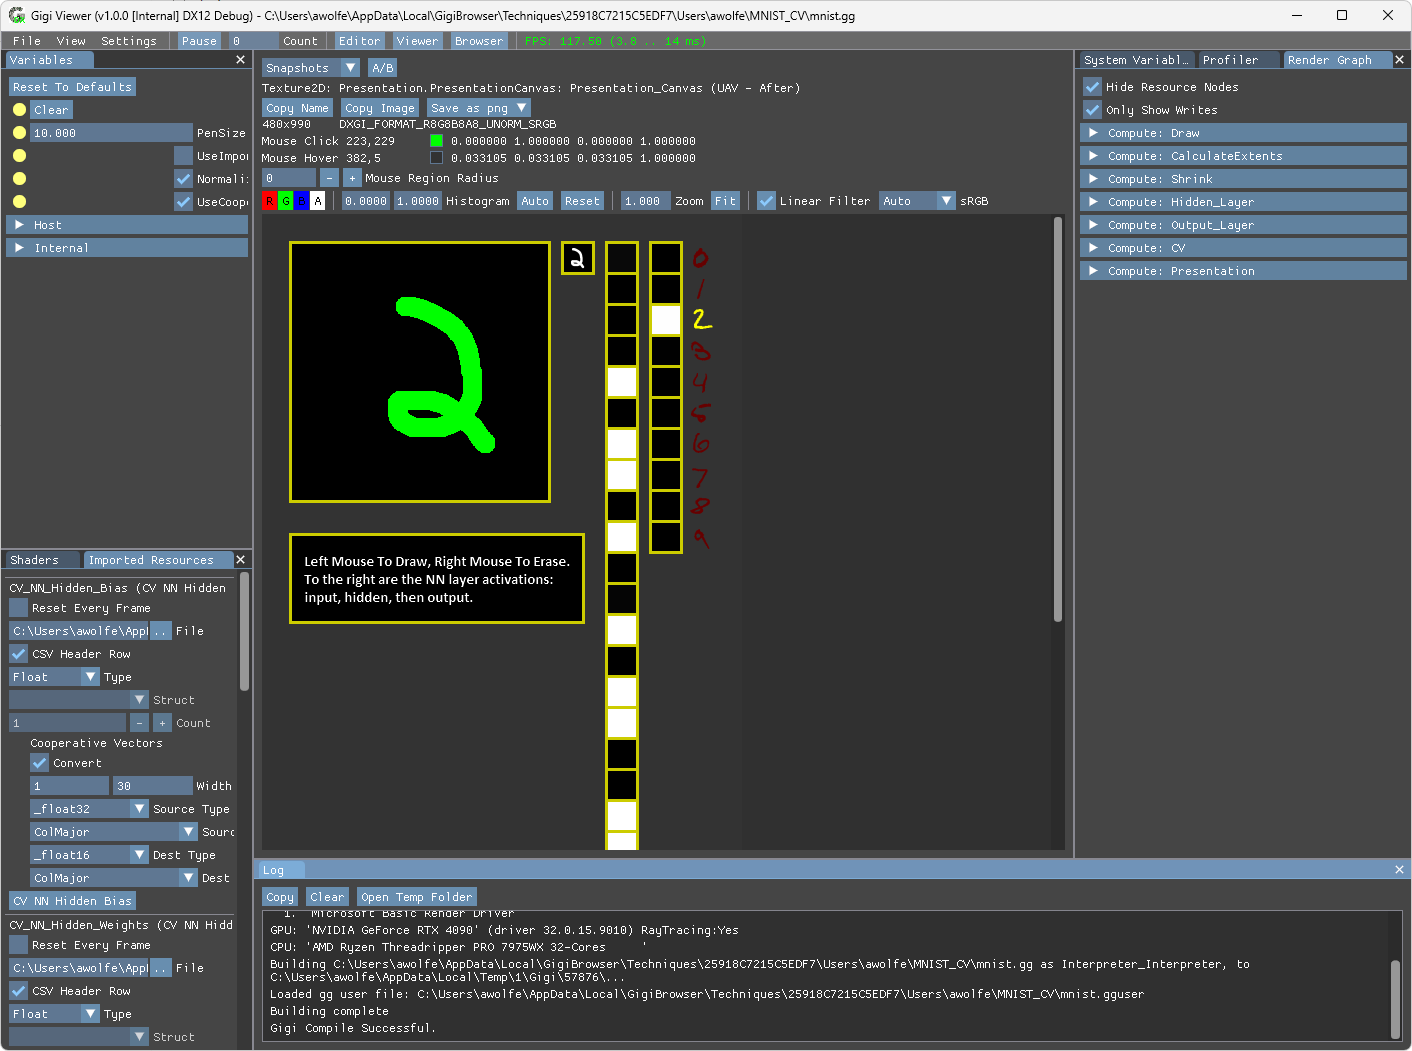Close the Variables panel with X

tap(240, 60)
